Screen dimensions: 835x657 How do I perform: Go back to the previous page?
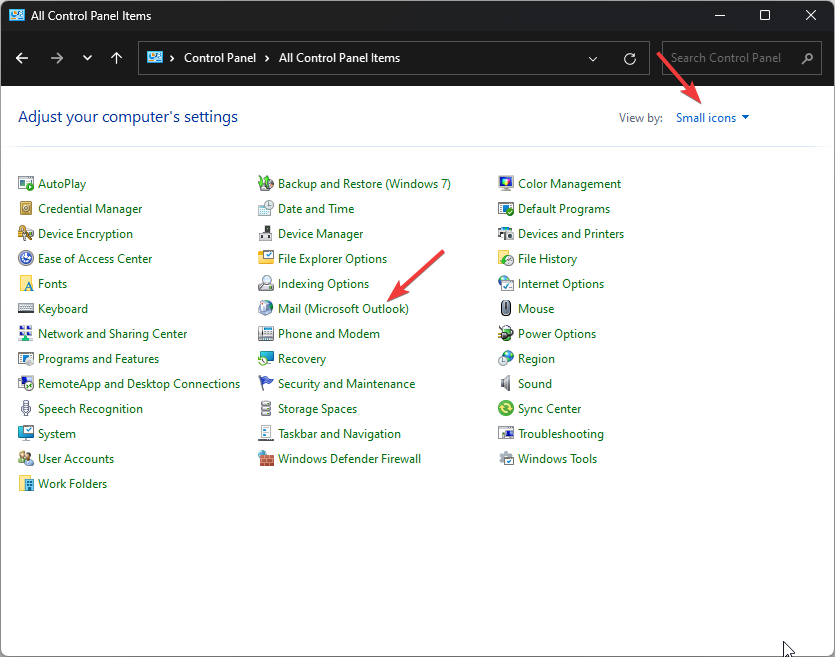[x=22, y=58]
